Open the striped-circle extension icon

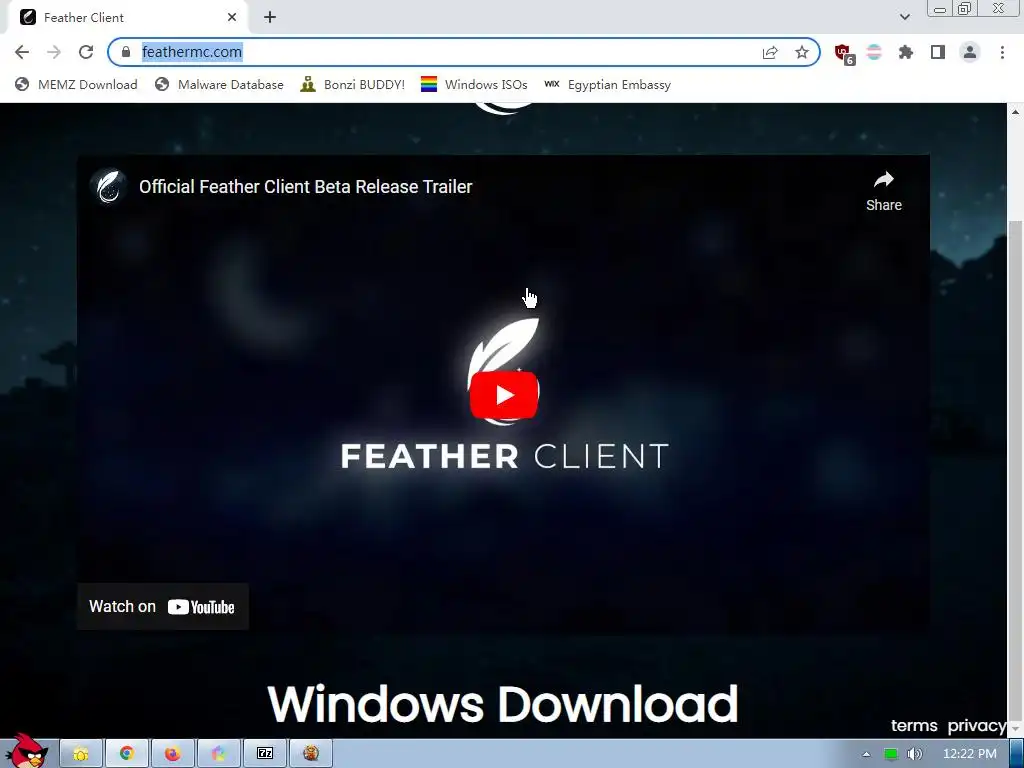pos(874,52)
